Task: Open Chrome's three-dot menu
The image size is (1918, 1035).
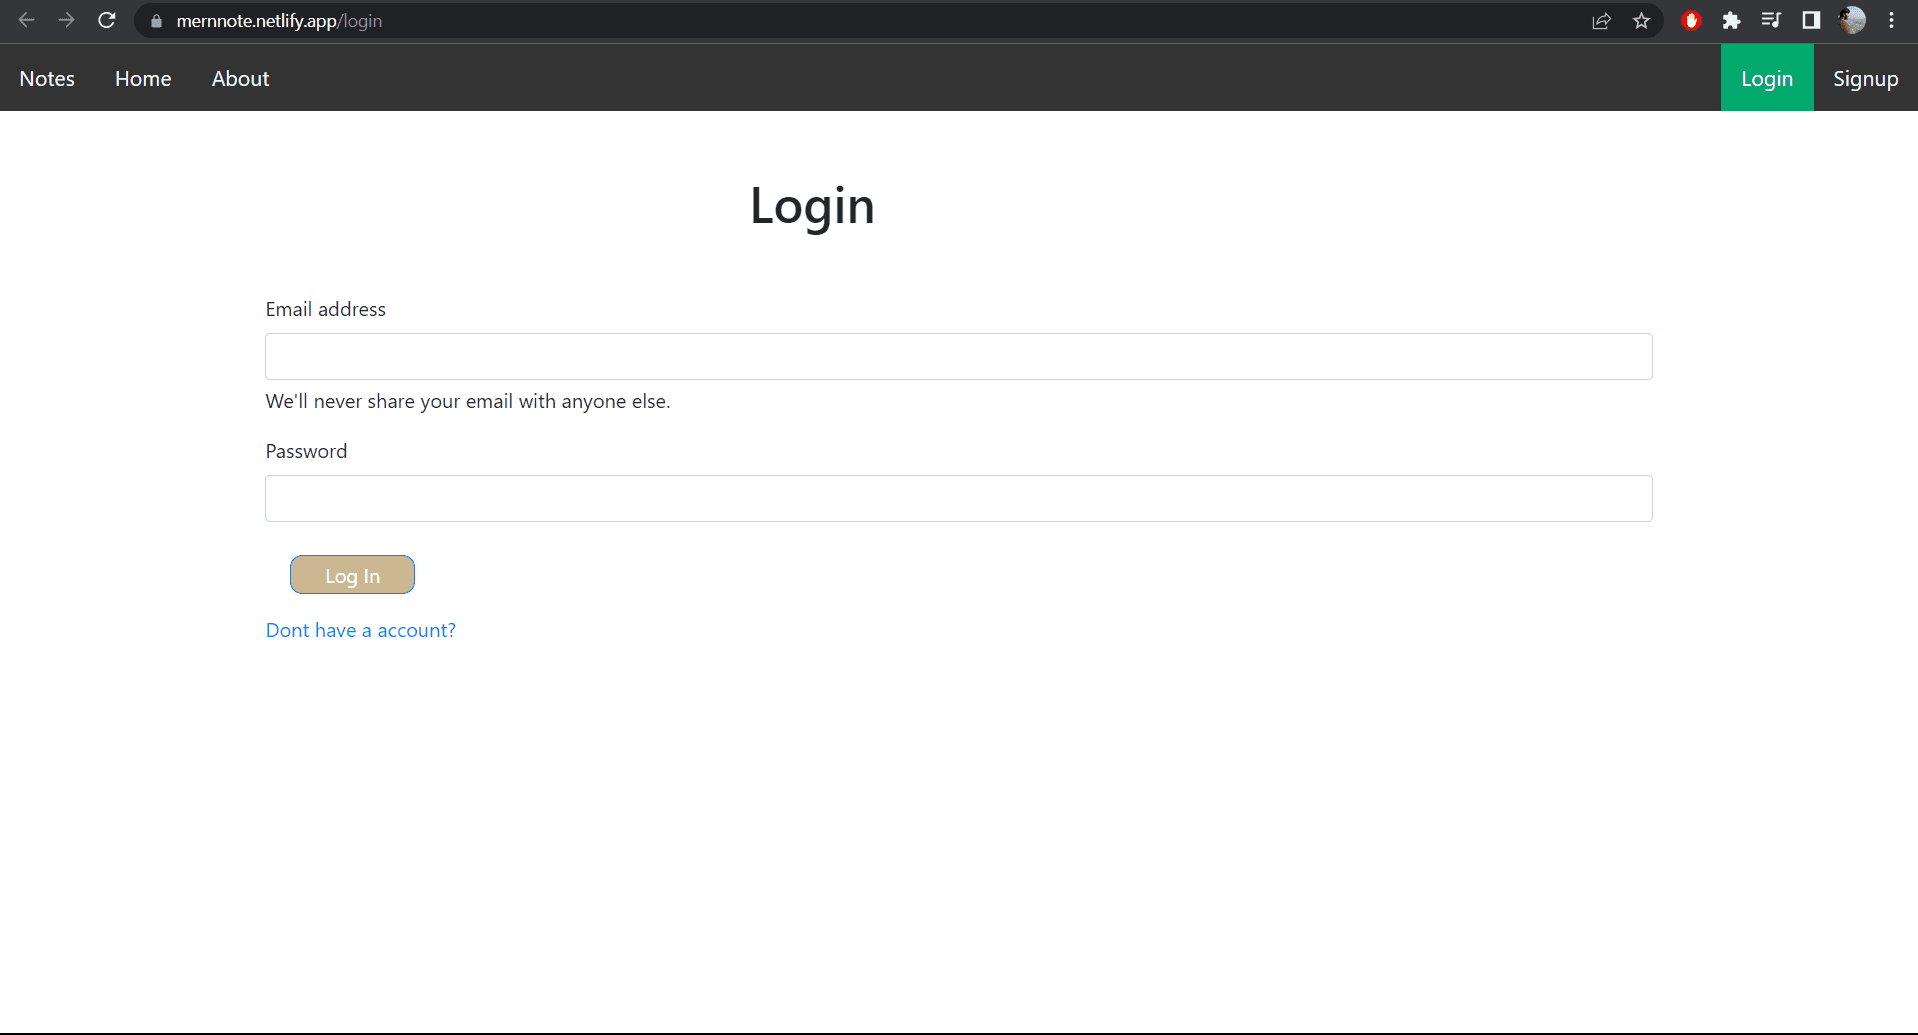Action: coord(1891,21)
